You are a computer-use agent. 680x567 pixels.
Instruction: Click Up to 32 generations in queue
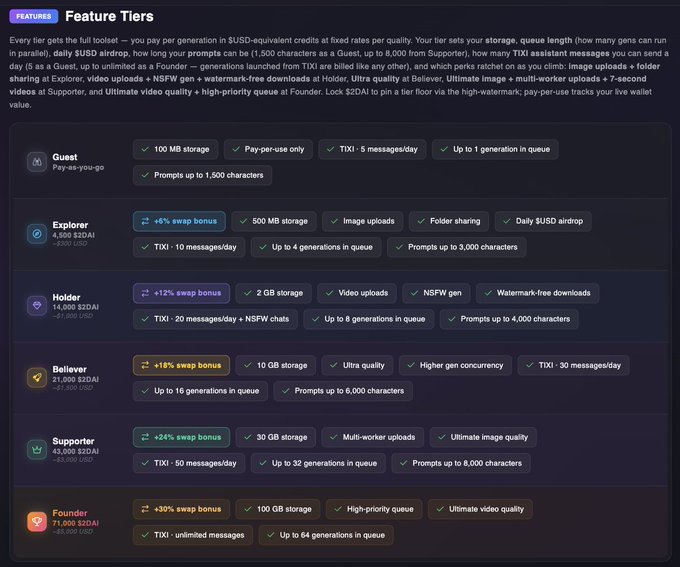318,463
